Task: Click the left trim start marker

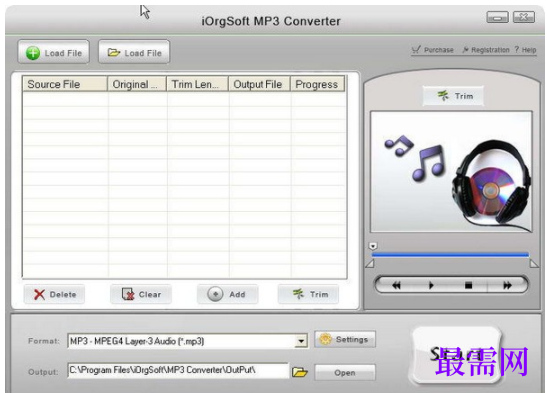Action: click(369, 264)
